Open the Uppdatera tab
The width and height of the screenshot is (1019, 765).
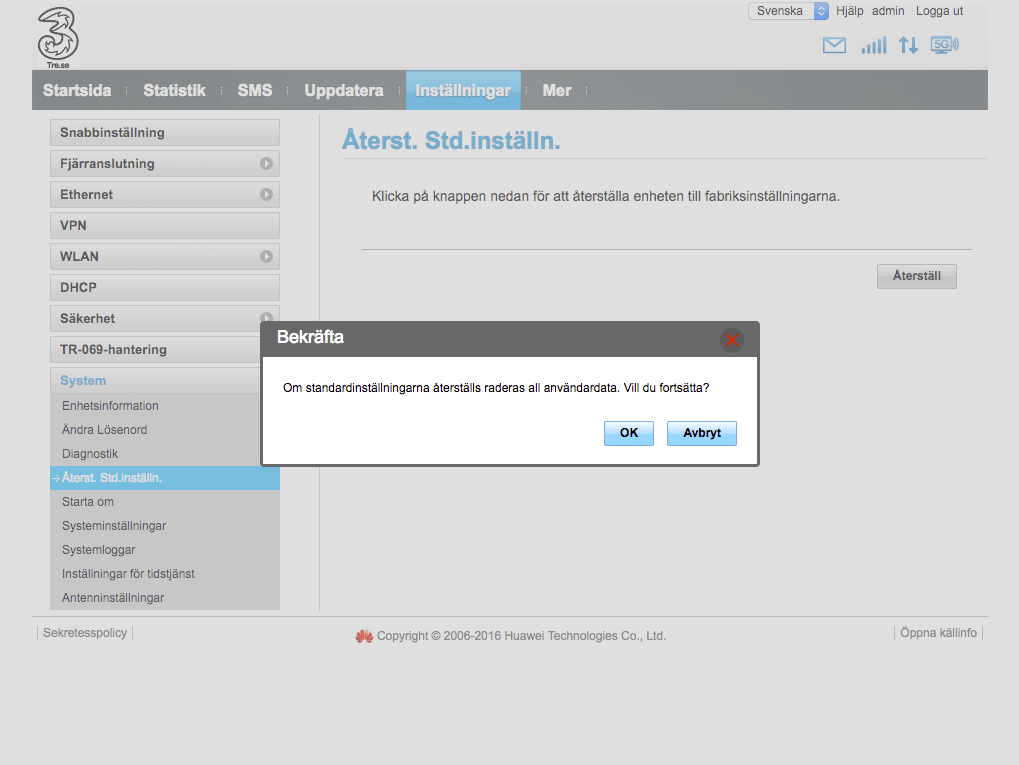pyautogui.click(x=343, y=90)
